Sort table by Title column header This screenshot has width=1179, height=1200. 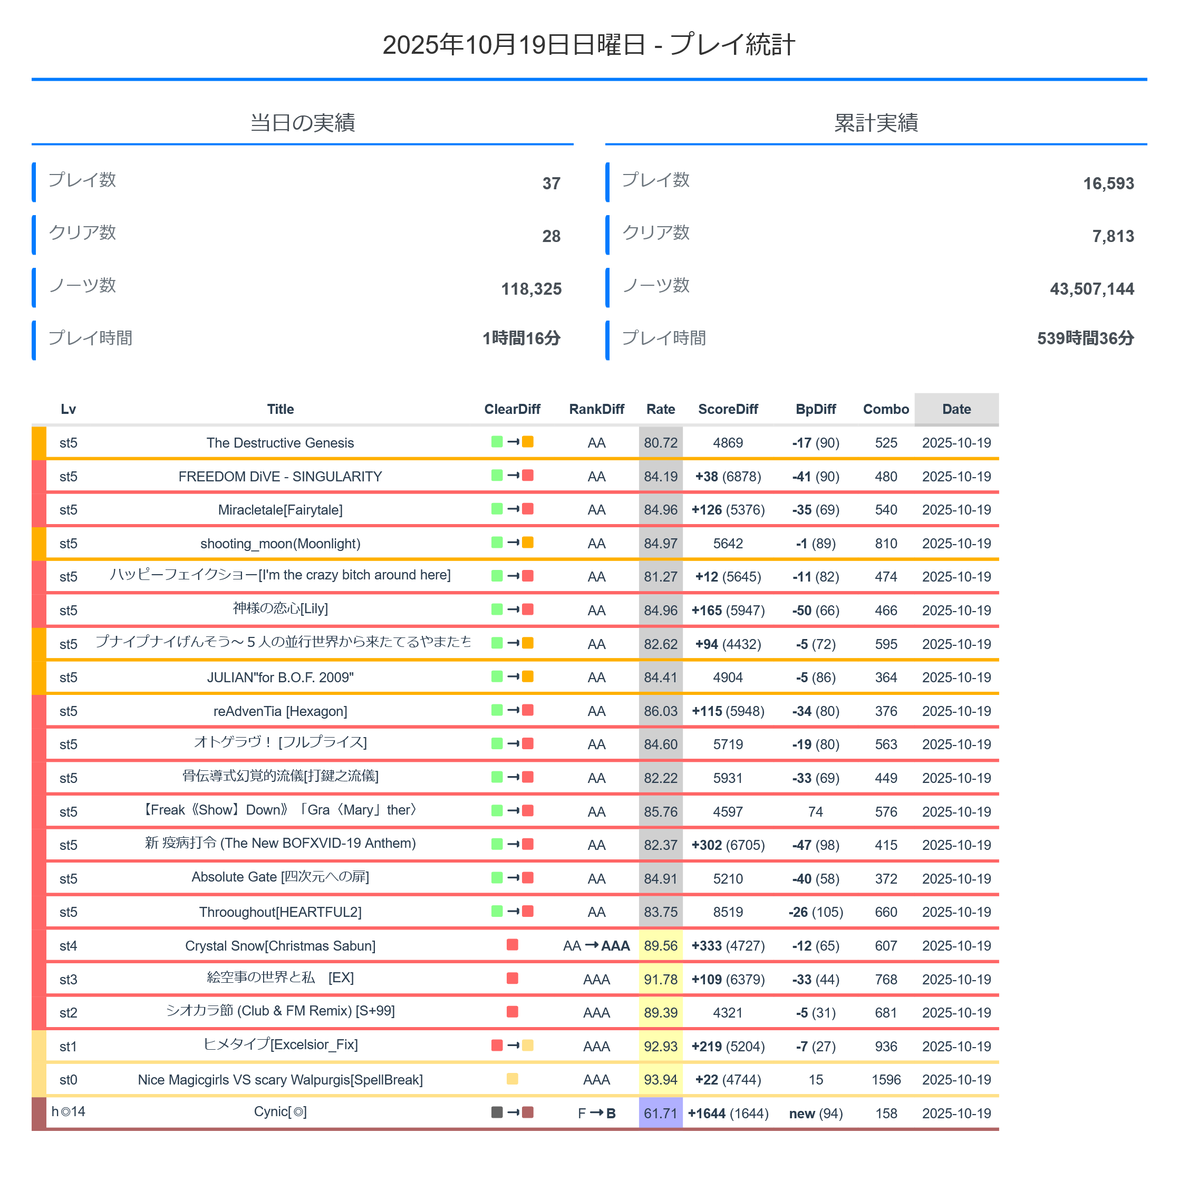pyautogui.click(x=281, y=409)
